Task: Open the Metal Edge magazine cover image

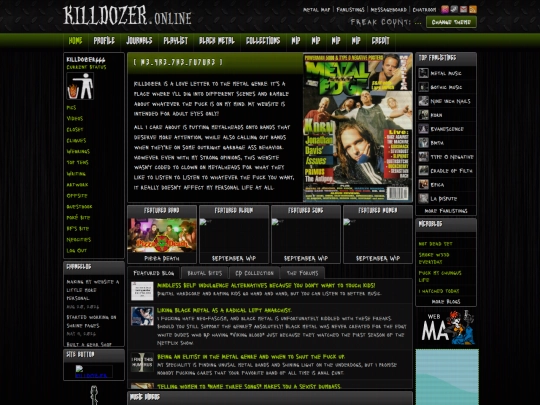Action: (x=357, y=127)
